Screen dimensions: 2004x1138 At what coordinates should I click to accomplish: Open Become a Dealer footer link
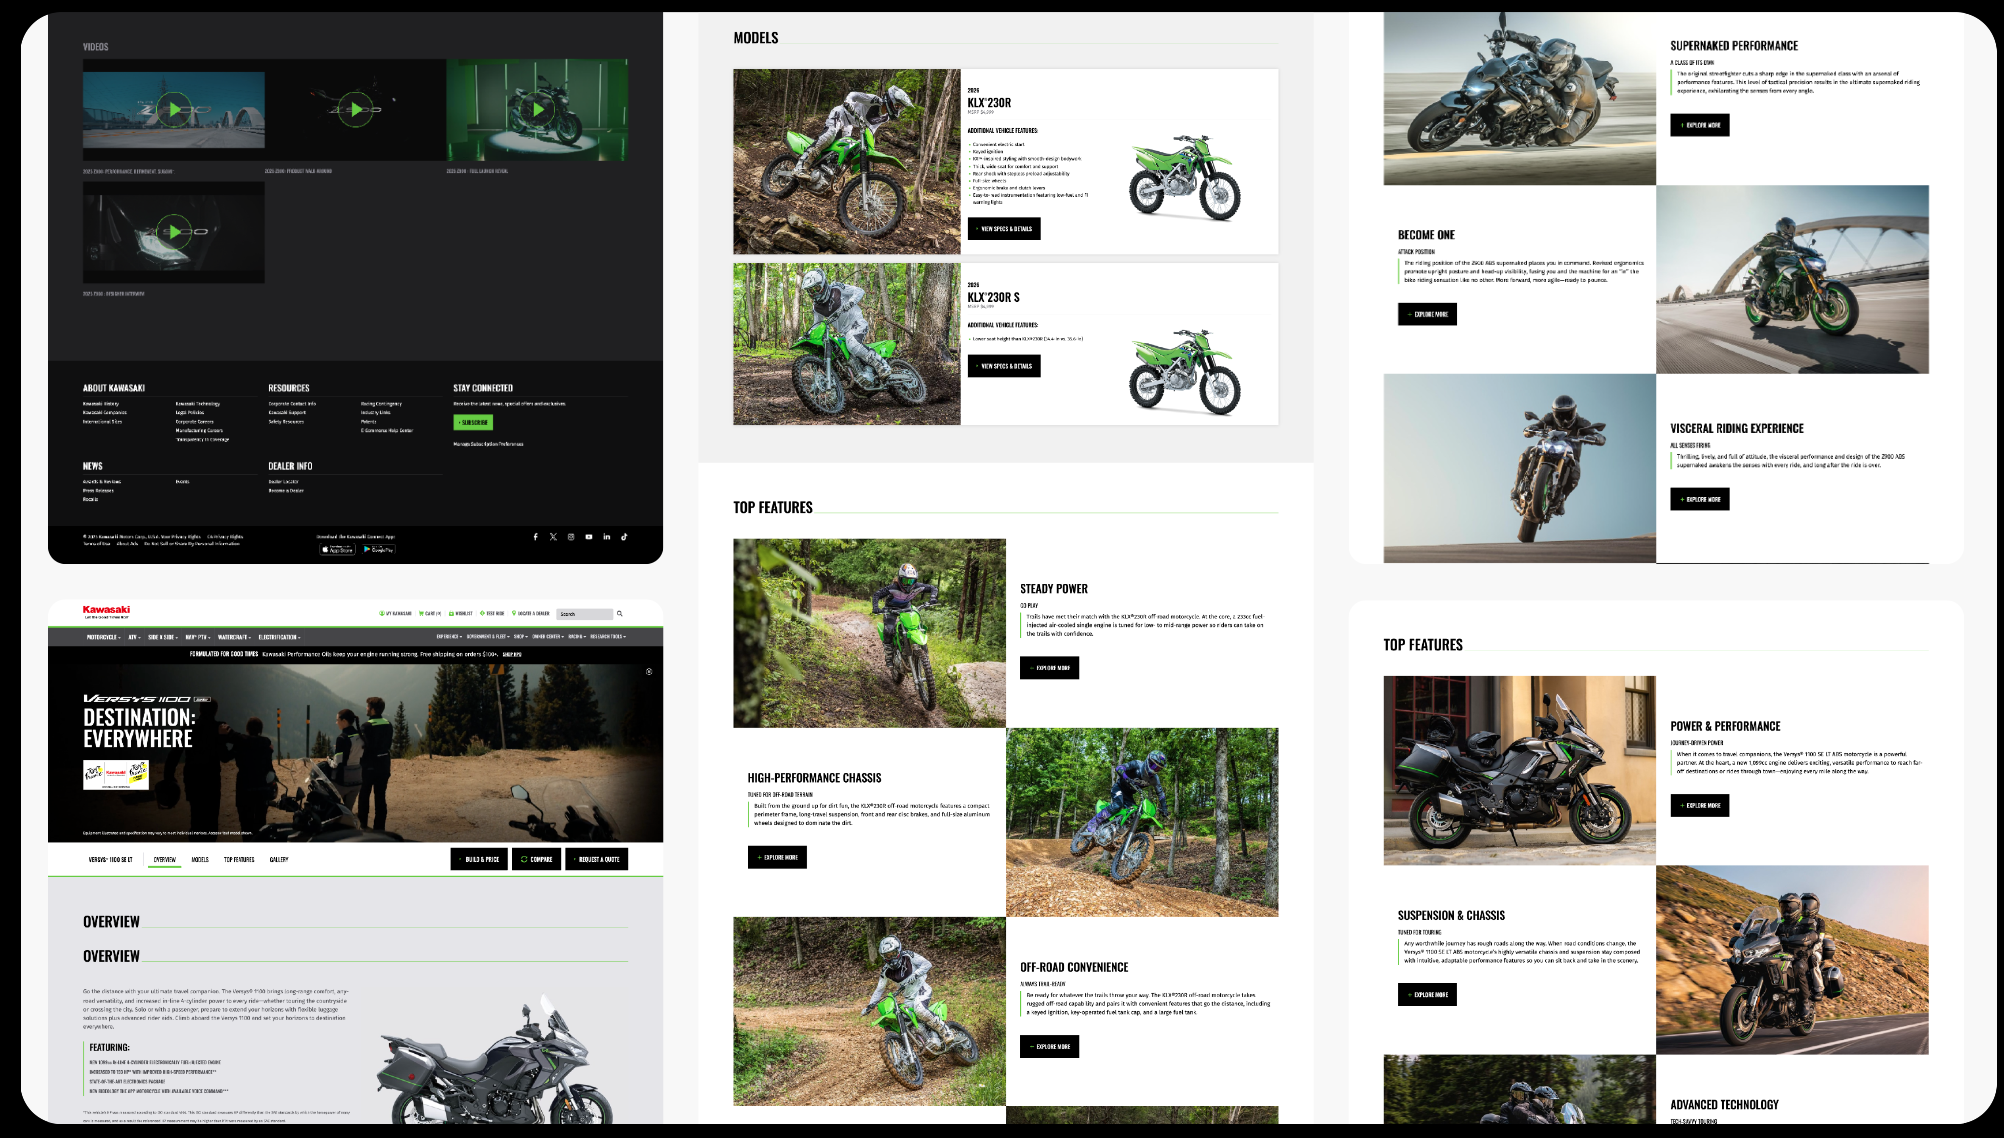286,490
